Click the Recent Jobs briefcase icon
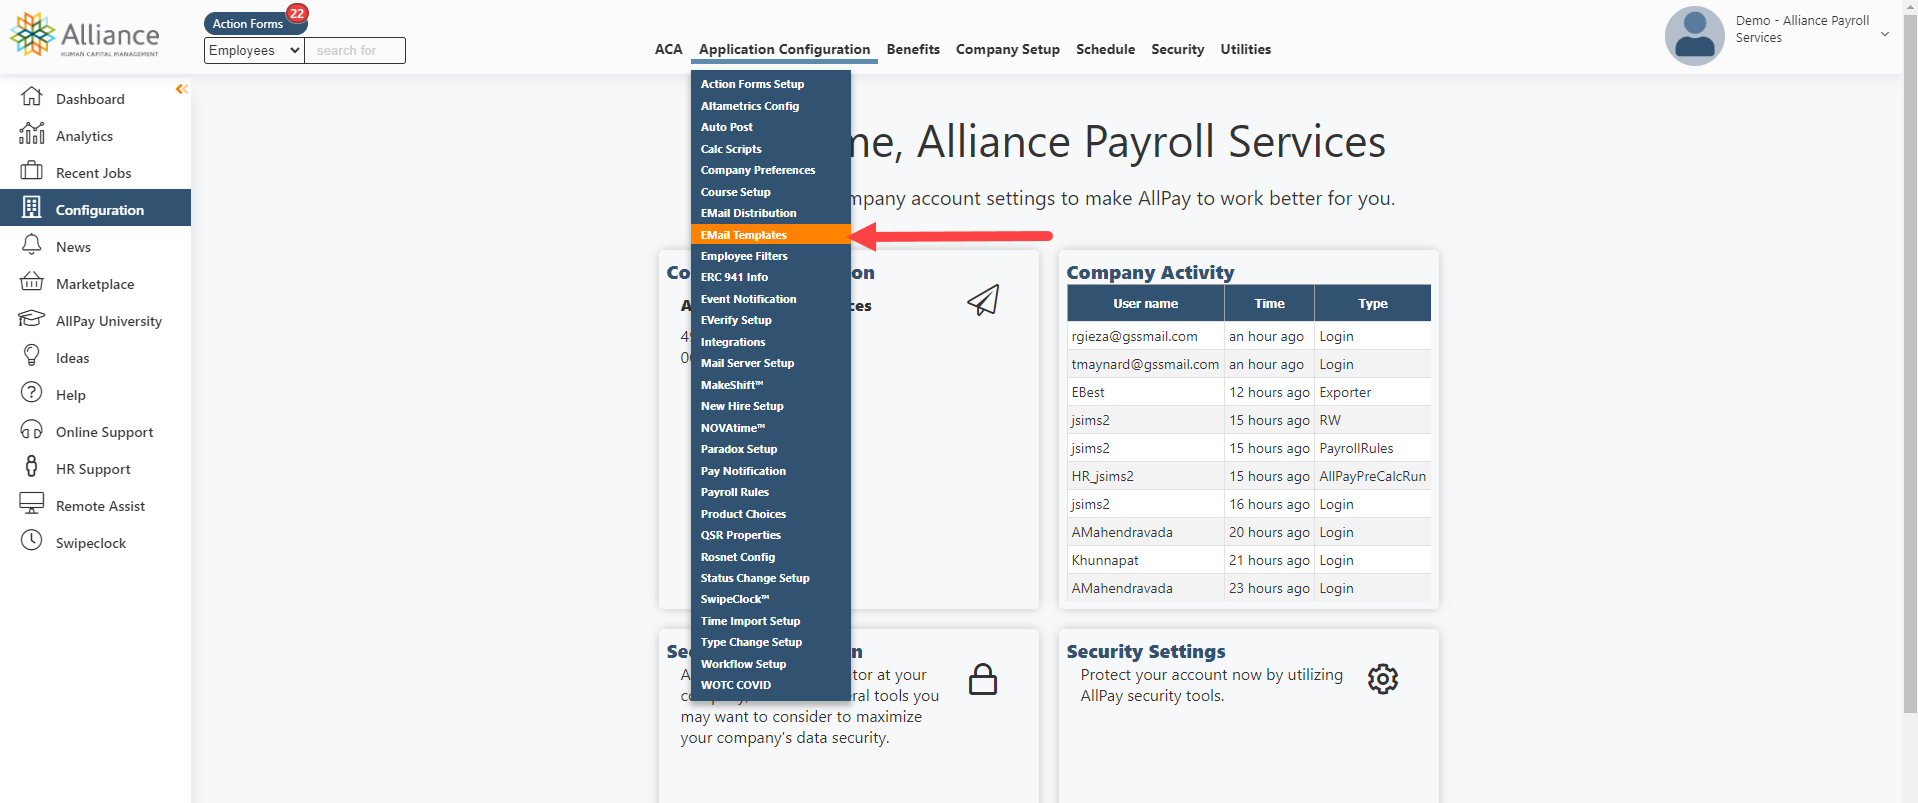 (32, 171)
